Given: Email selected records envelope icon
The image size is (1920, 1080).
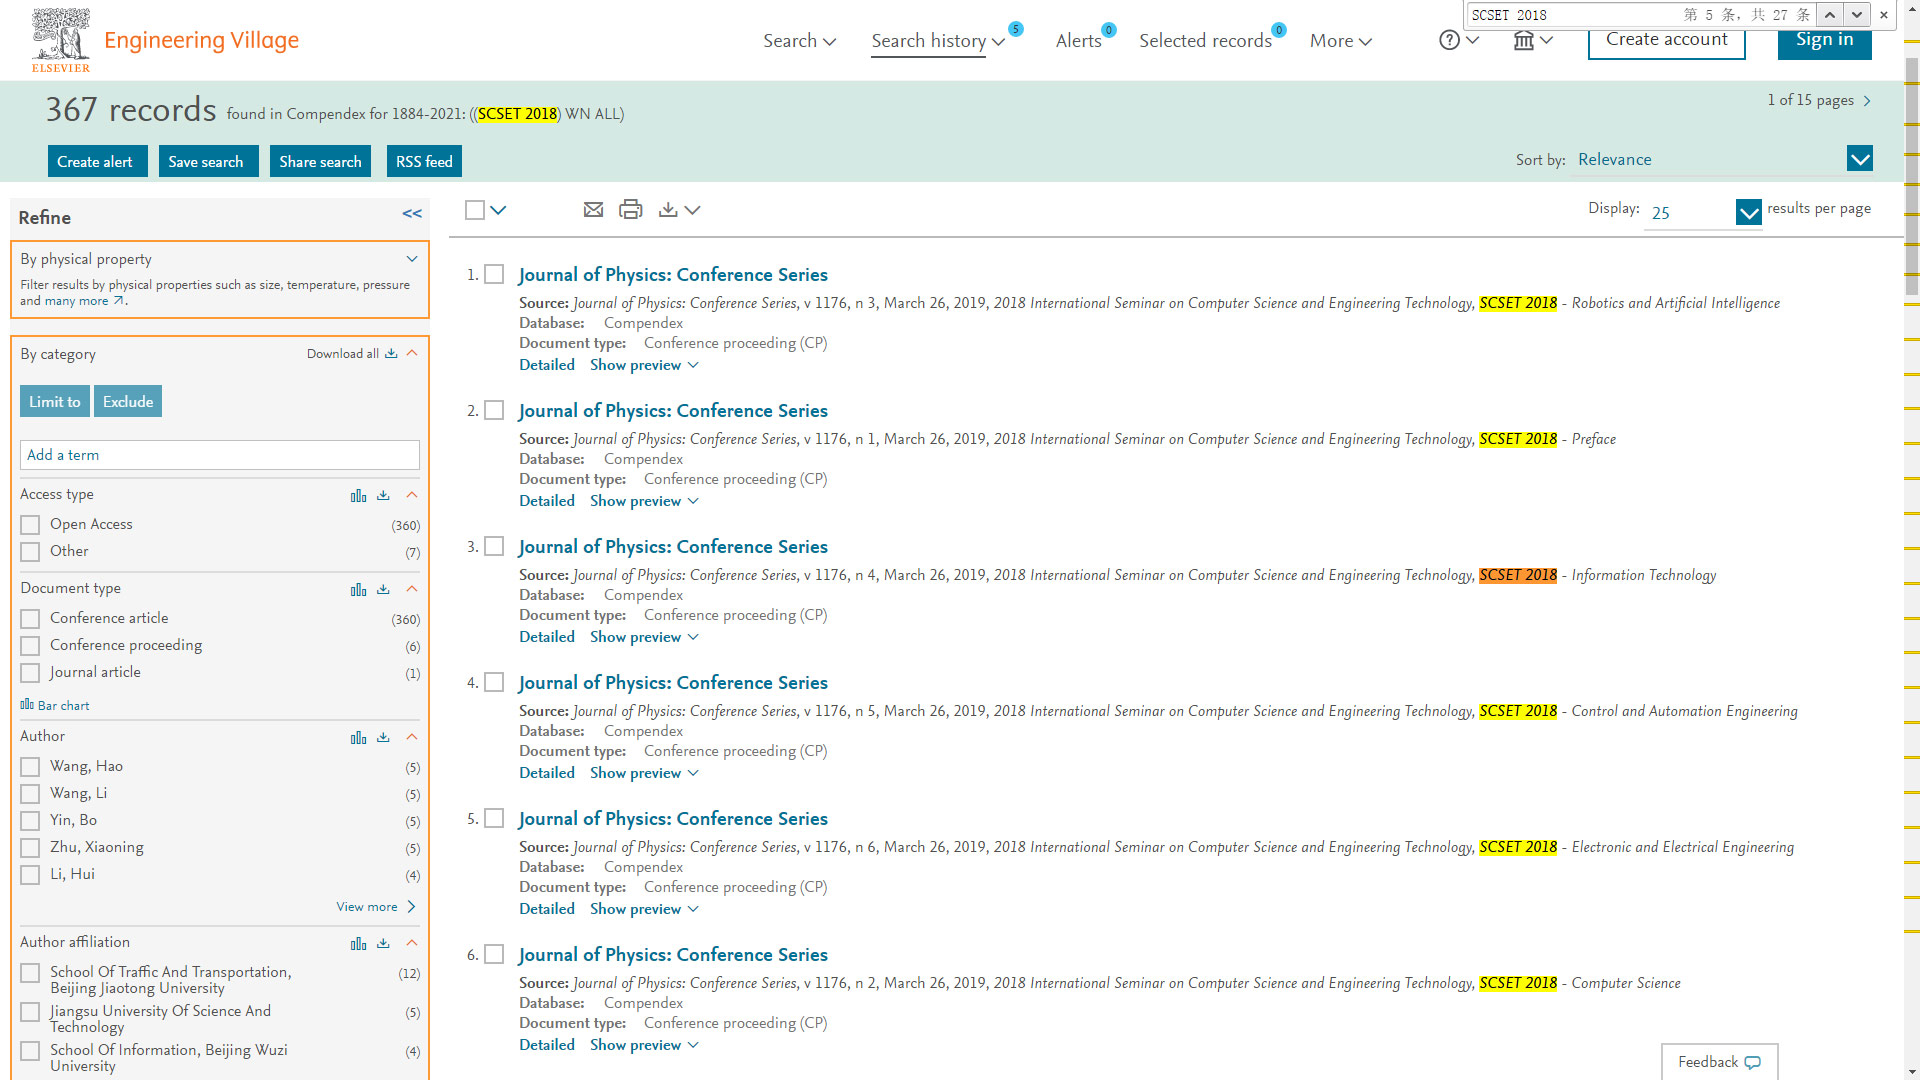Looking at the screenshot, I should click(593, 209).
